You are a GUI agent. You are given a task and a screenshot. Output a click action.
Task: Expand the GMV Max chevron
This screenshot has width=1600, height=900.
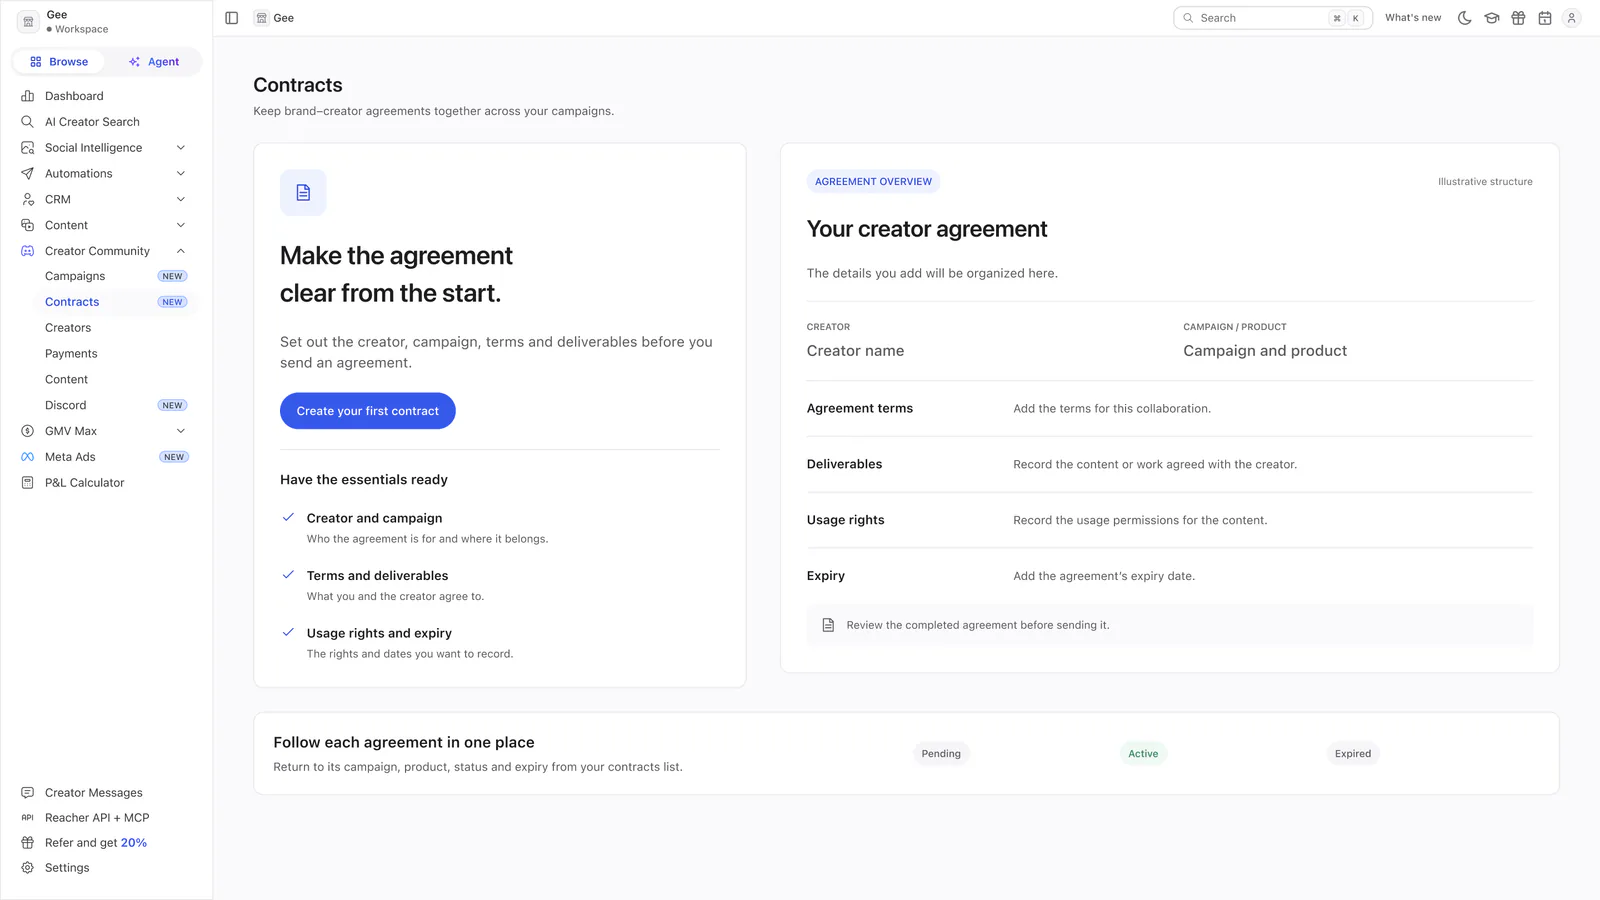click(x=181, y=431)
